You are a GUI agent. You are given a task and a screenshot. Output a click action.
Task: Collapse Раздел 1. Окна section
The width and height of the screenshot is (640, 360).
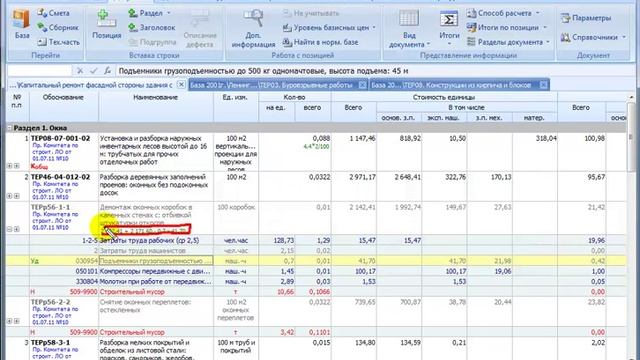[x=10, y=128]
